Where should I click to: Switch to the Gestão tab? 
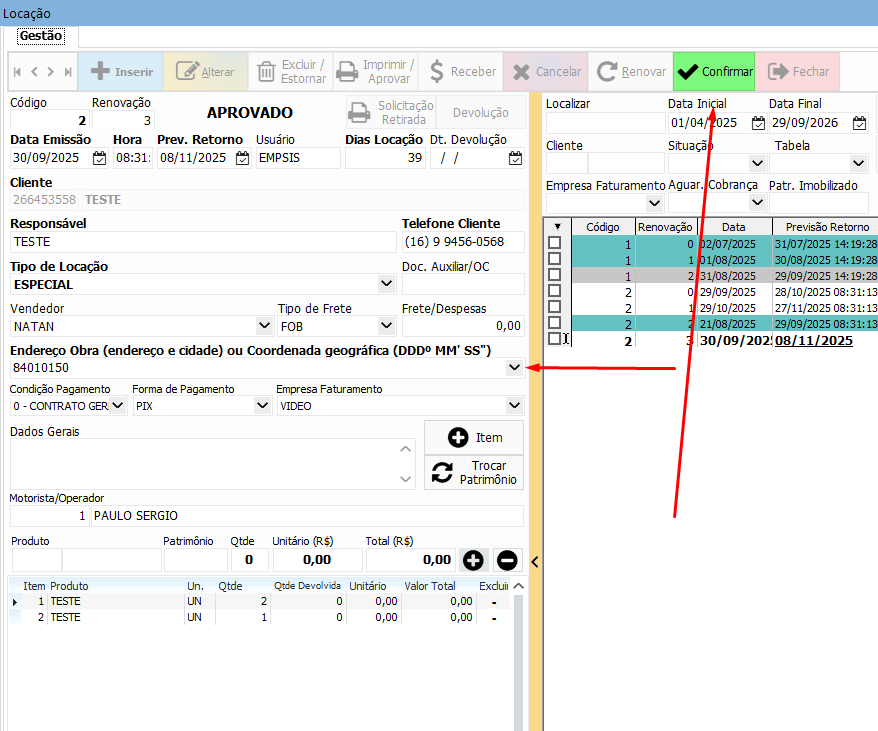tap(41, 36)
